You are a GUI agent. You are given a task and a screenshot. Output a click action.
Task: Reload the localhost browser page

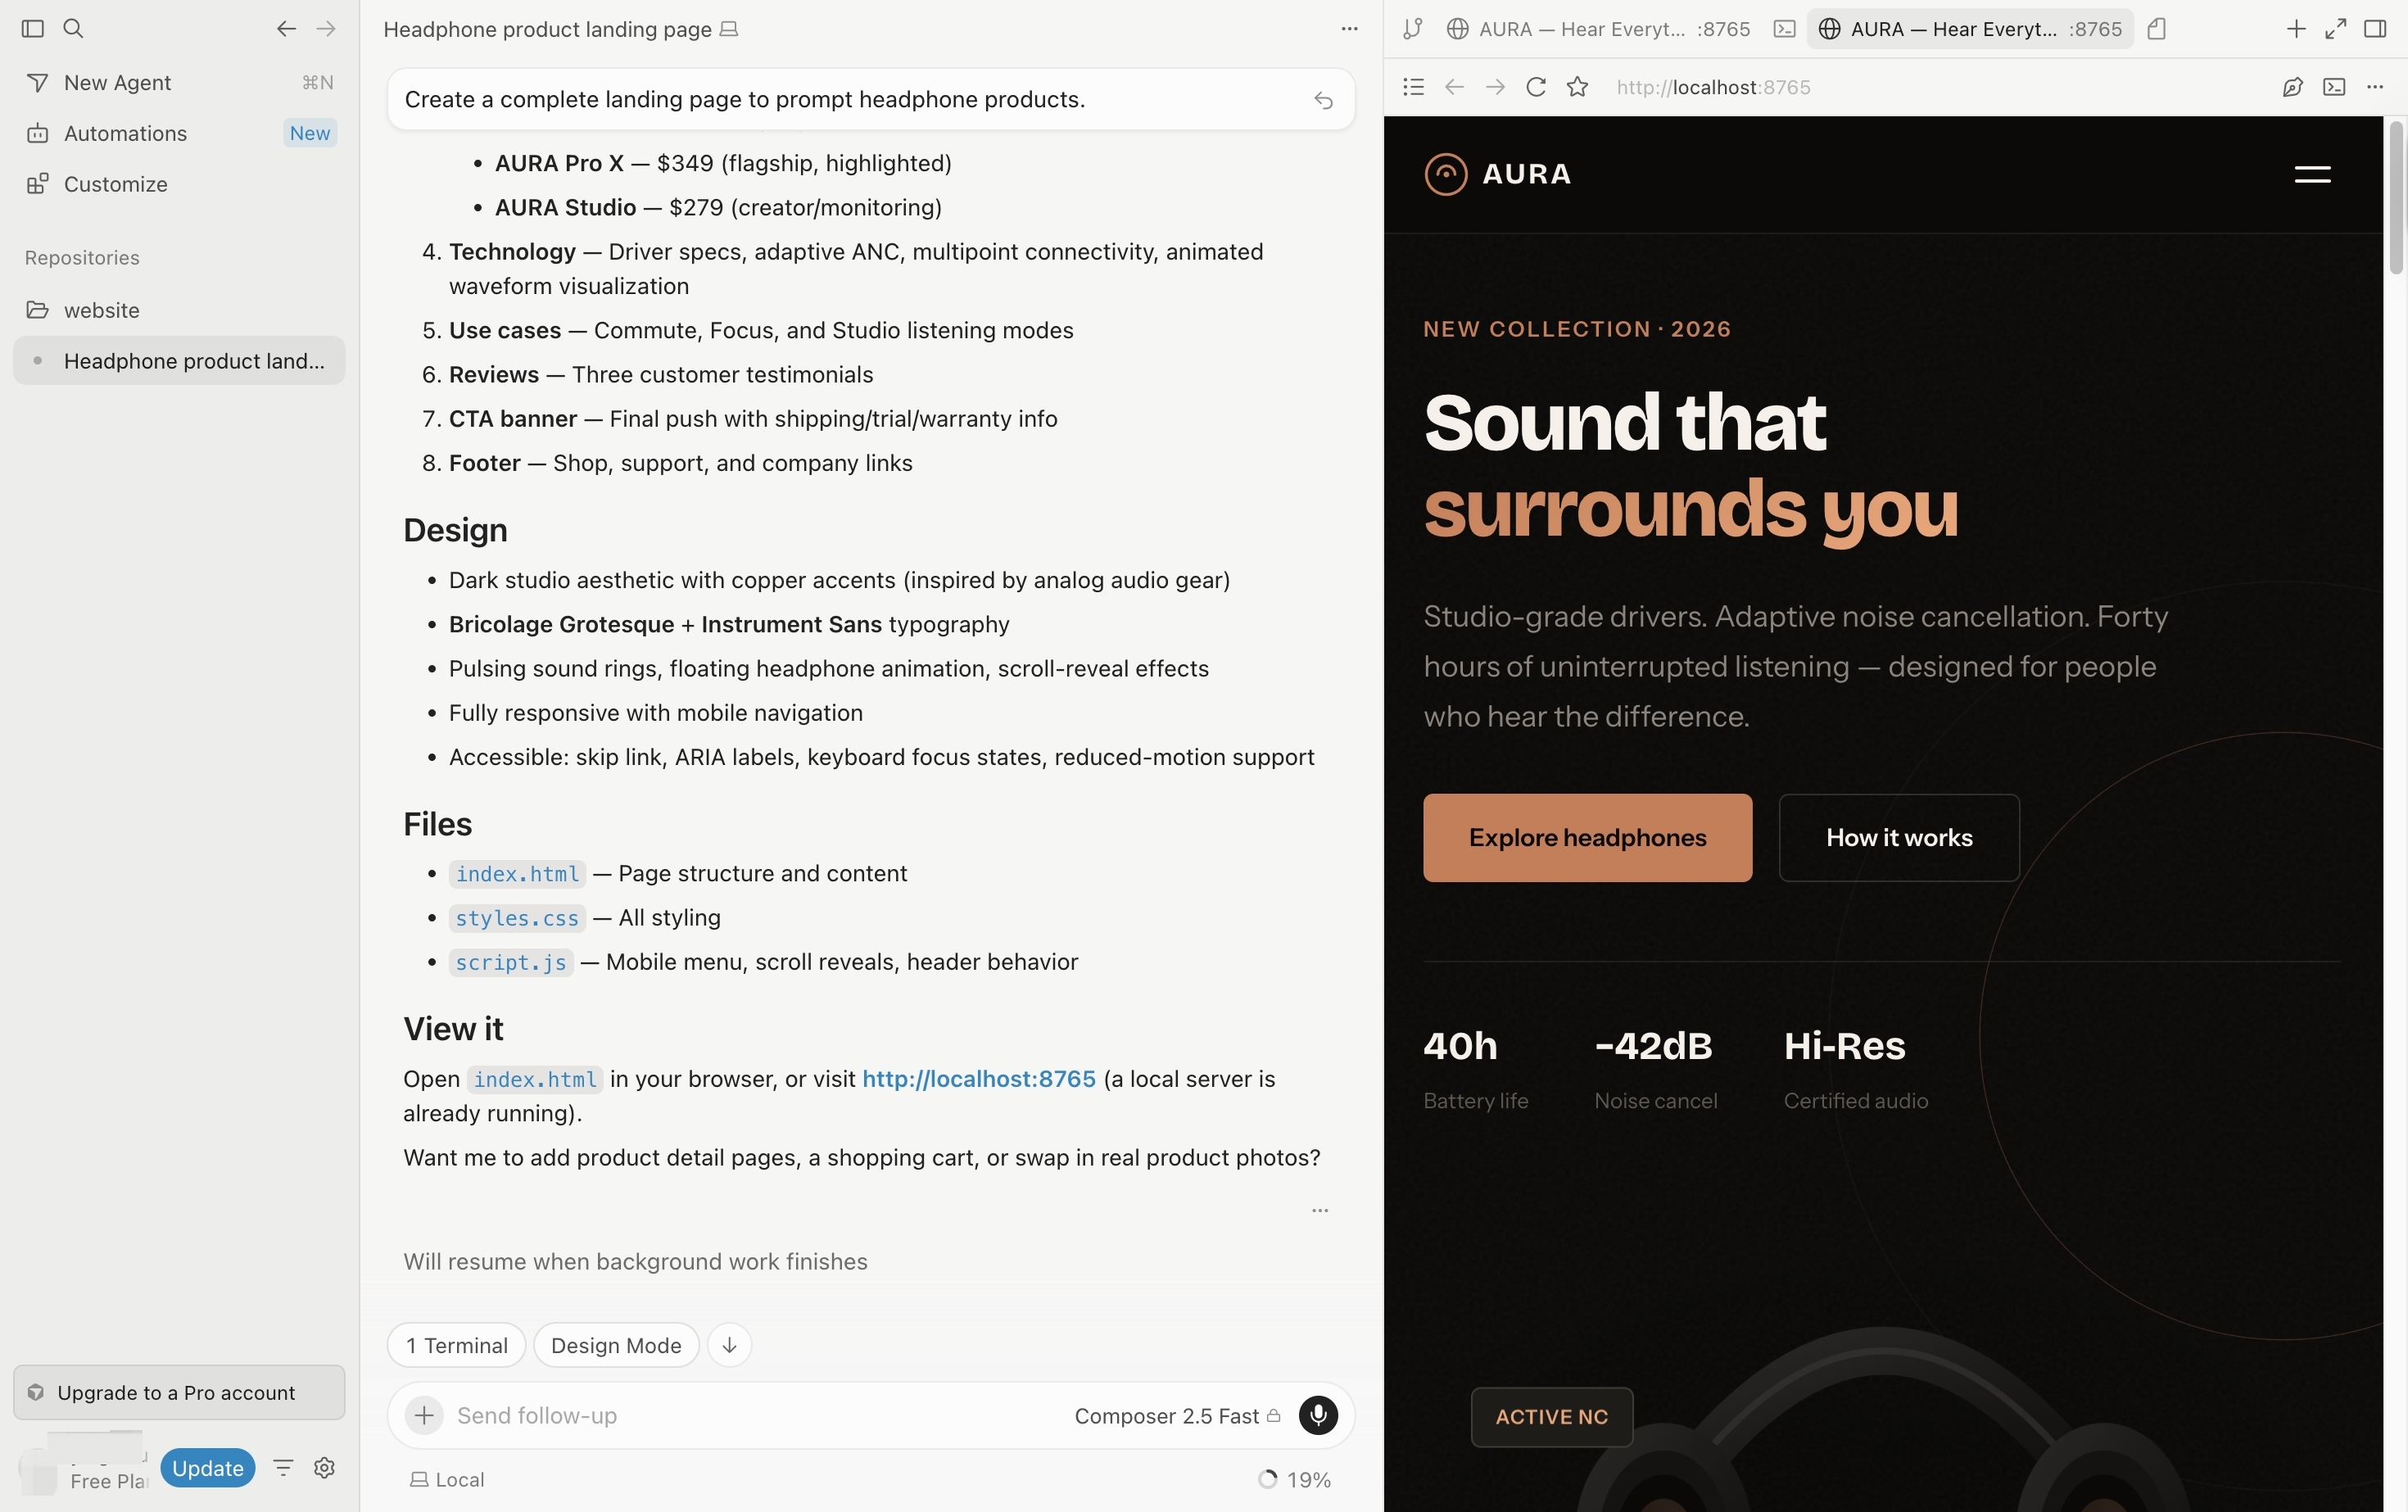(1536, 87)
